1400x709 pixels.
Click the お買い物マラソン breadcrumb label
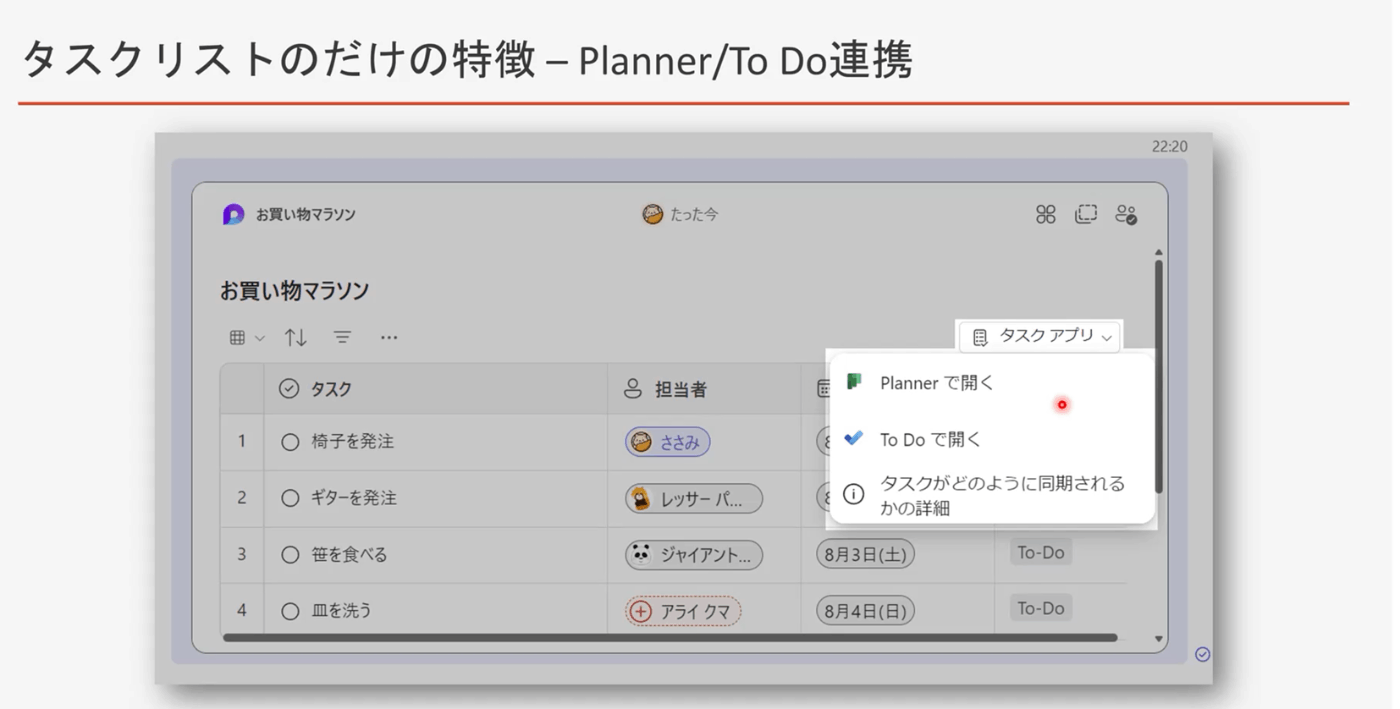[305, 214]
